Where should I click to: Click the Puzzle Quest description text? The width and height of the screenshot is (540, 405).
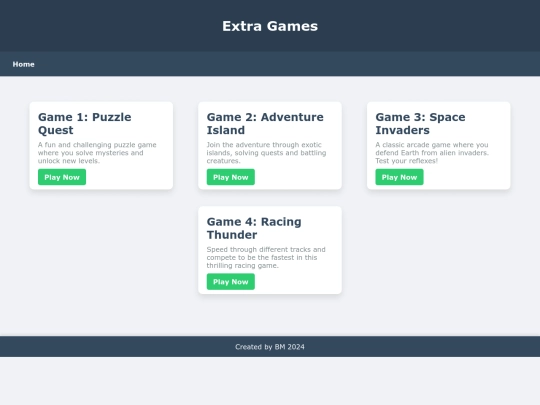pos(97,153)
